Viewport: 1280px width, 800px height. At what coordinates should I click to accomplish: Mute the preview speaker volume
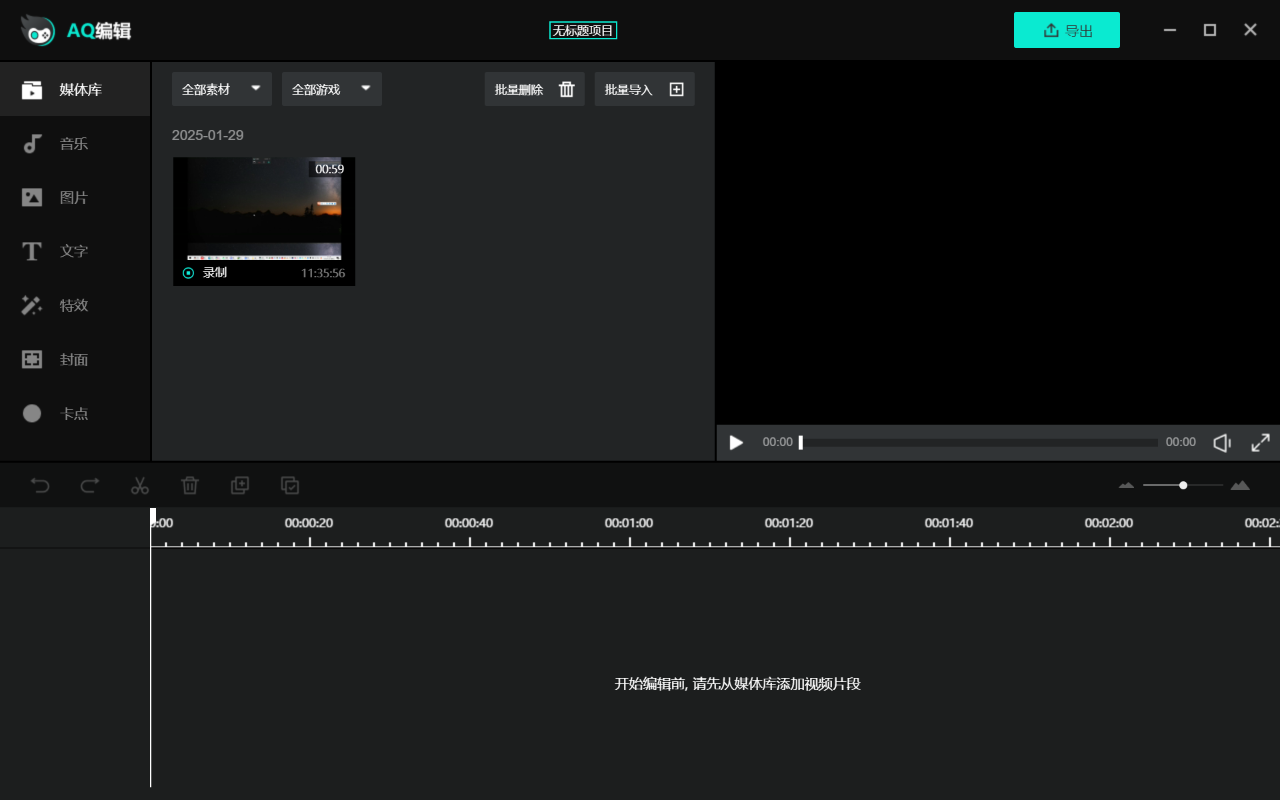(1221, 442)
